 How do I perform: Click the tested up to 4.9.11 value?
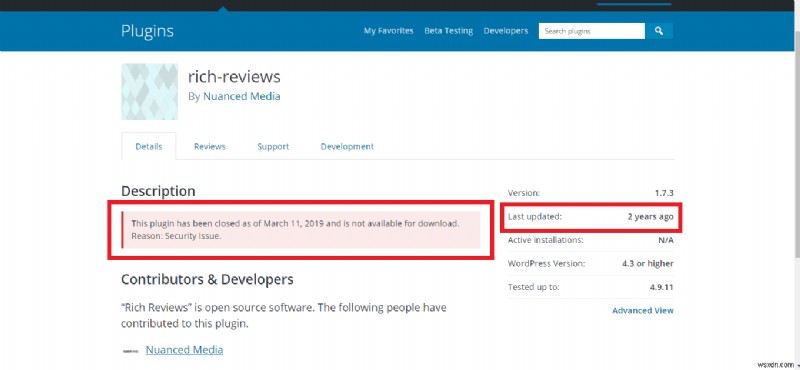tap(661, 287)
